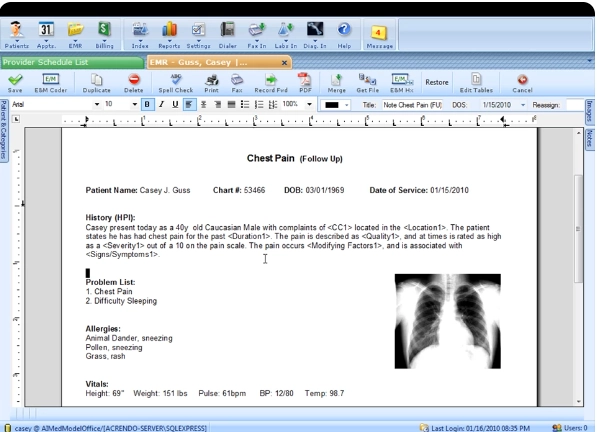The height and width of the screenshot is (432, 597).
Task: Save the note with Save icon
Action: point(15,83)
